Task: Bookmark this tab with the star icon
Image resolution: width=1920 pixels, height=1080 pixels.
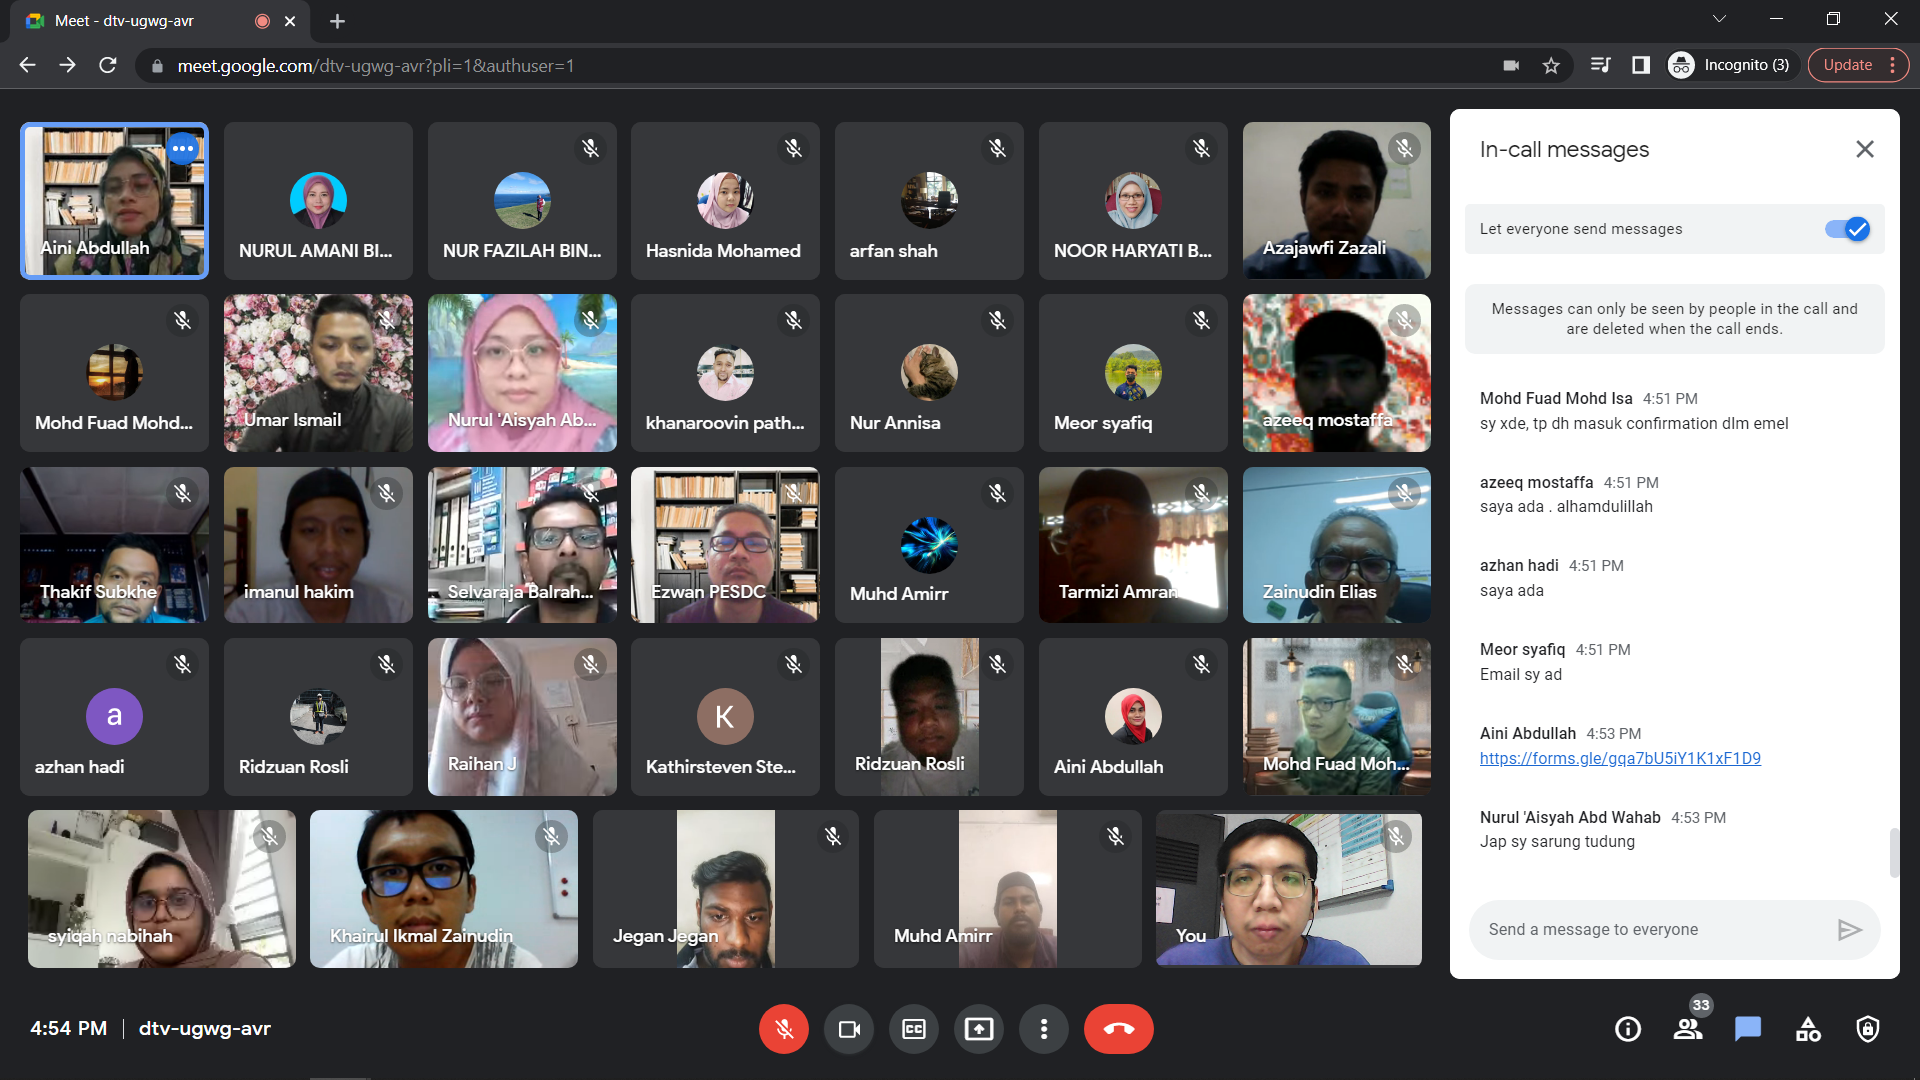Action: [x=1551, y=65]
